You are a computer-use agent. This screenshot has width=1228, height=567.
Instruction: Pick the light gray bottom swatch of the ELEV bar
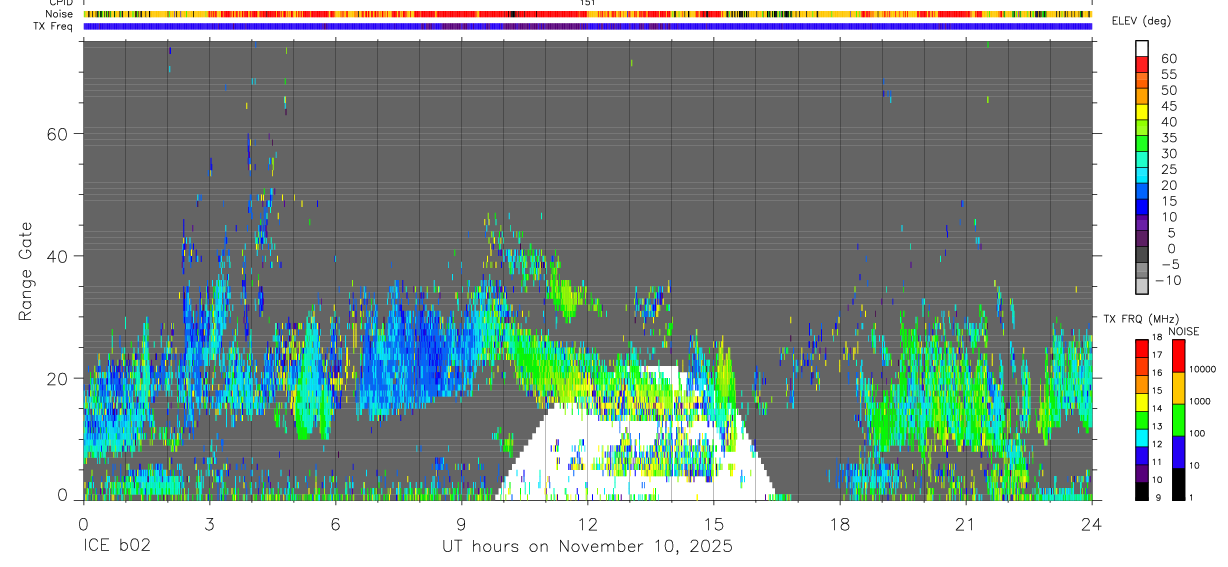click(x=1142, y=286)
